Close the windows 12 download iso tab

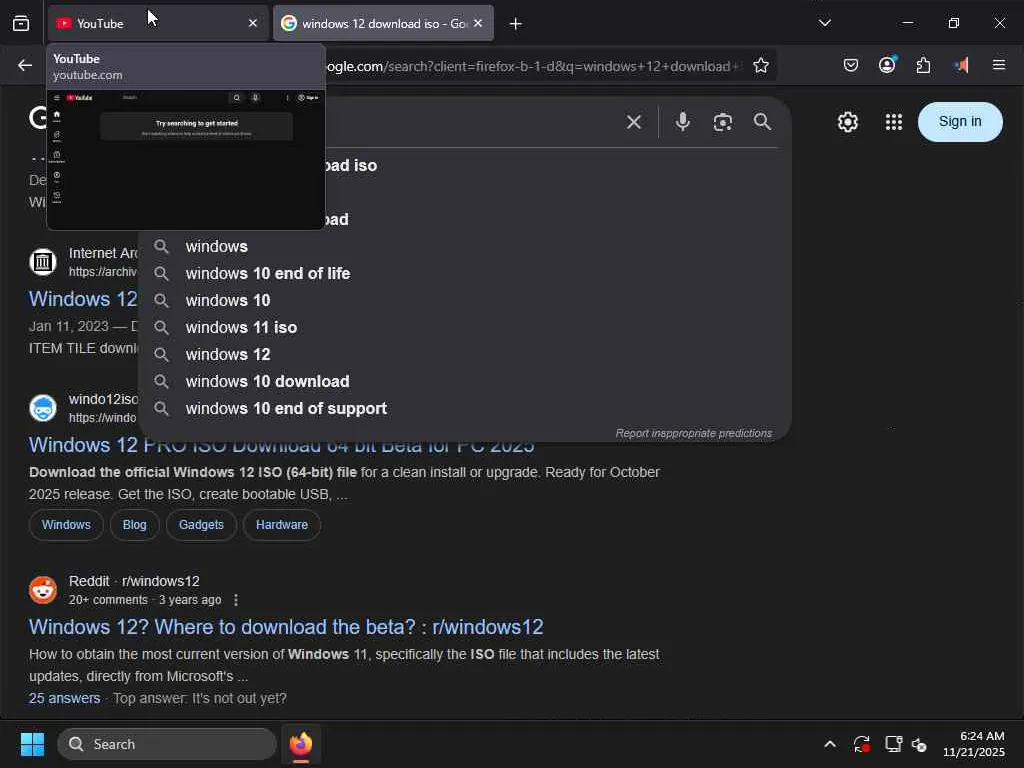pyautogui.click(x=478, y=24)
